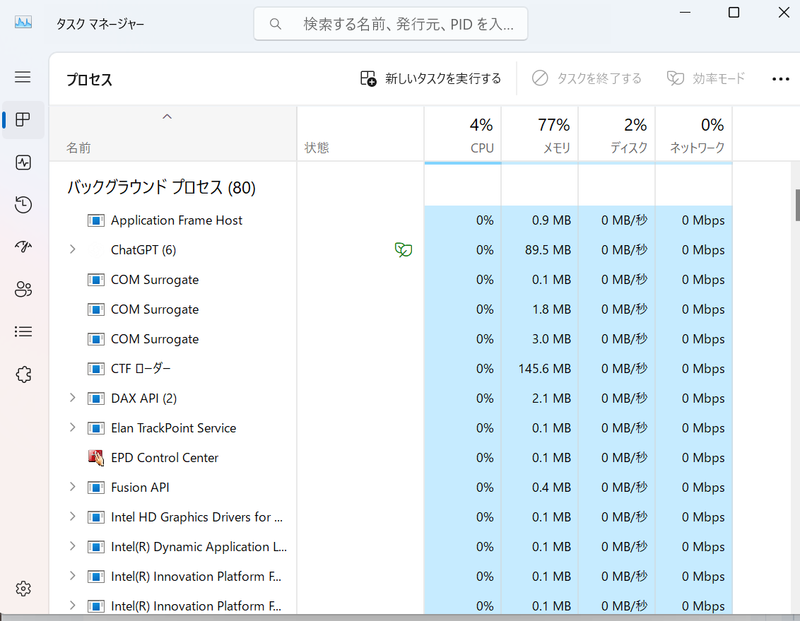Open Task Manager settings via the gear icon
This screenshot has width=800, height=621.
coord(23,588)
